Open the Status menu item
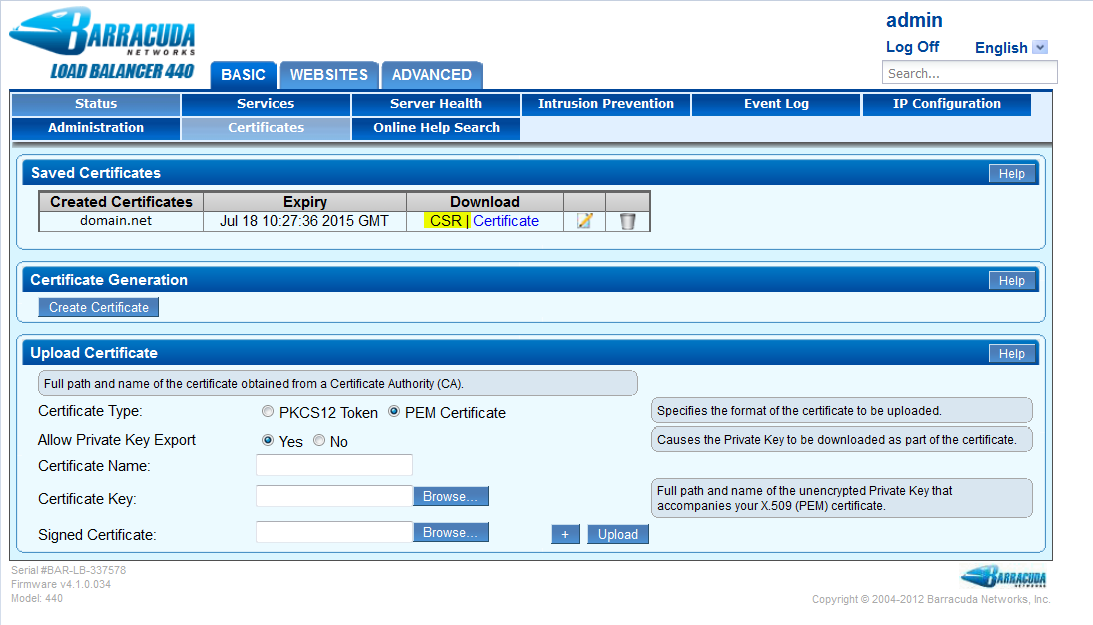 96,104
